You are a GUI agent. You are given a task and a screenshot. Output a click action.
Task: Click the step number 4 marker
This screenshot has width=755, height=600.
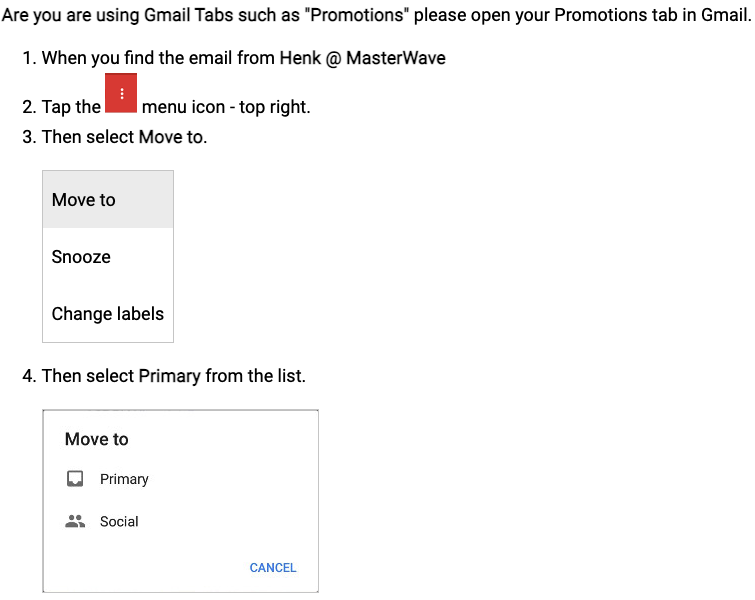click(29, 376)
